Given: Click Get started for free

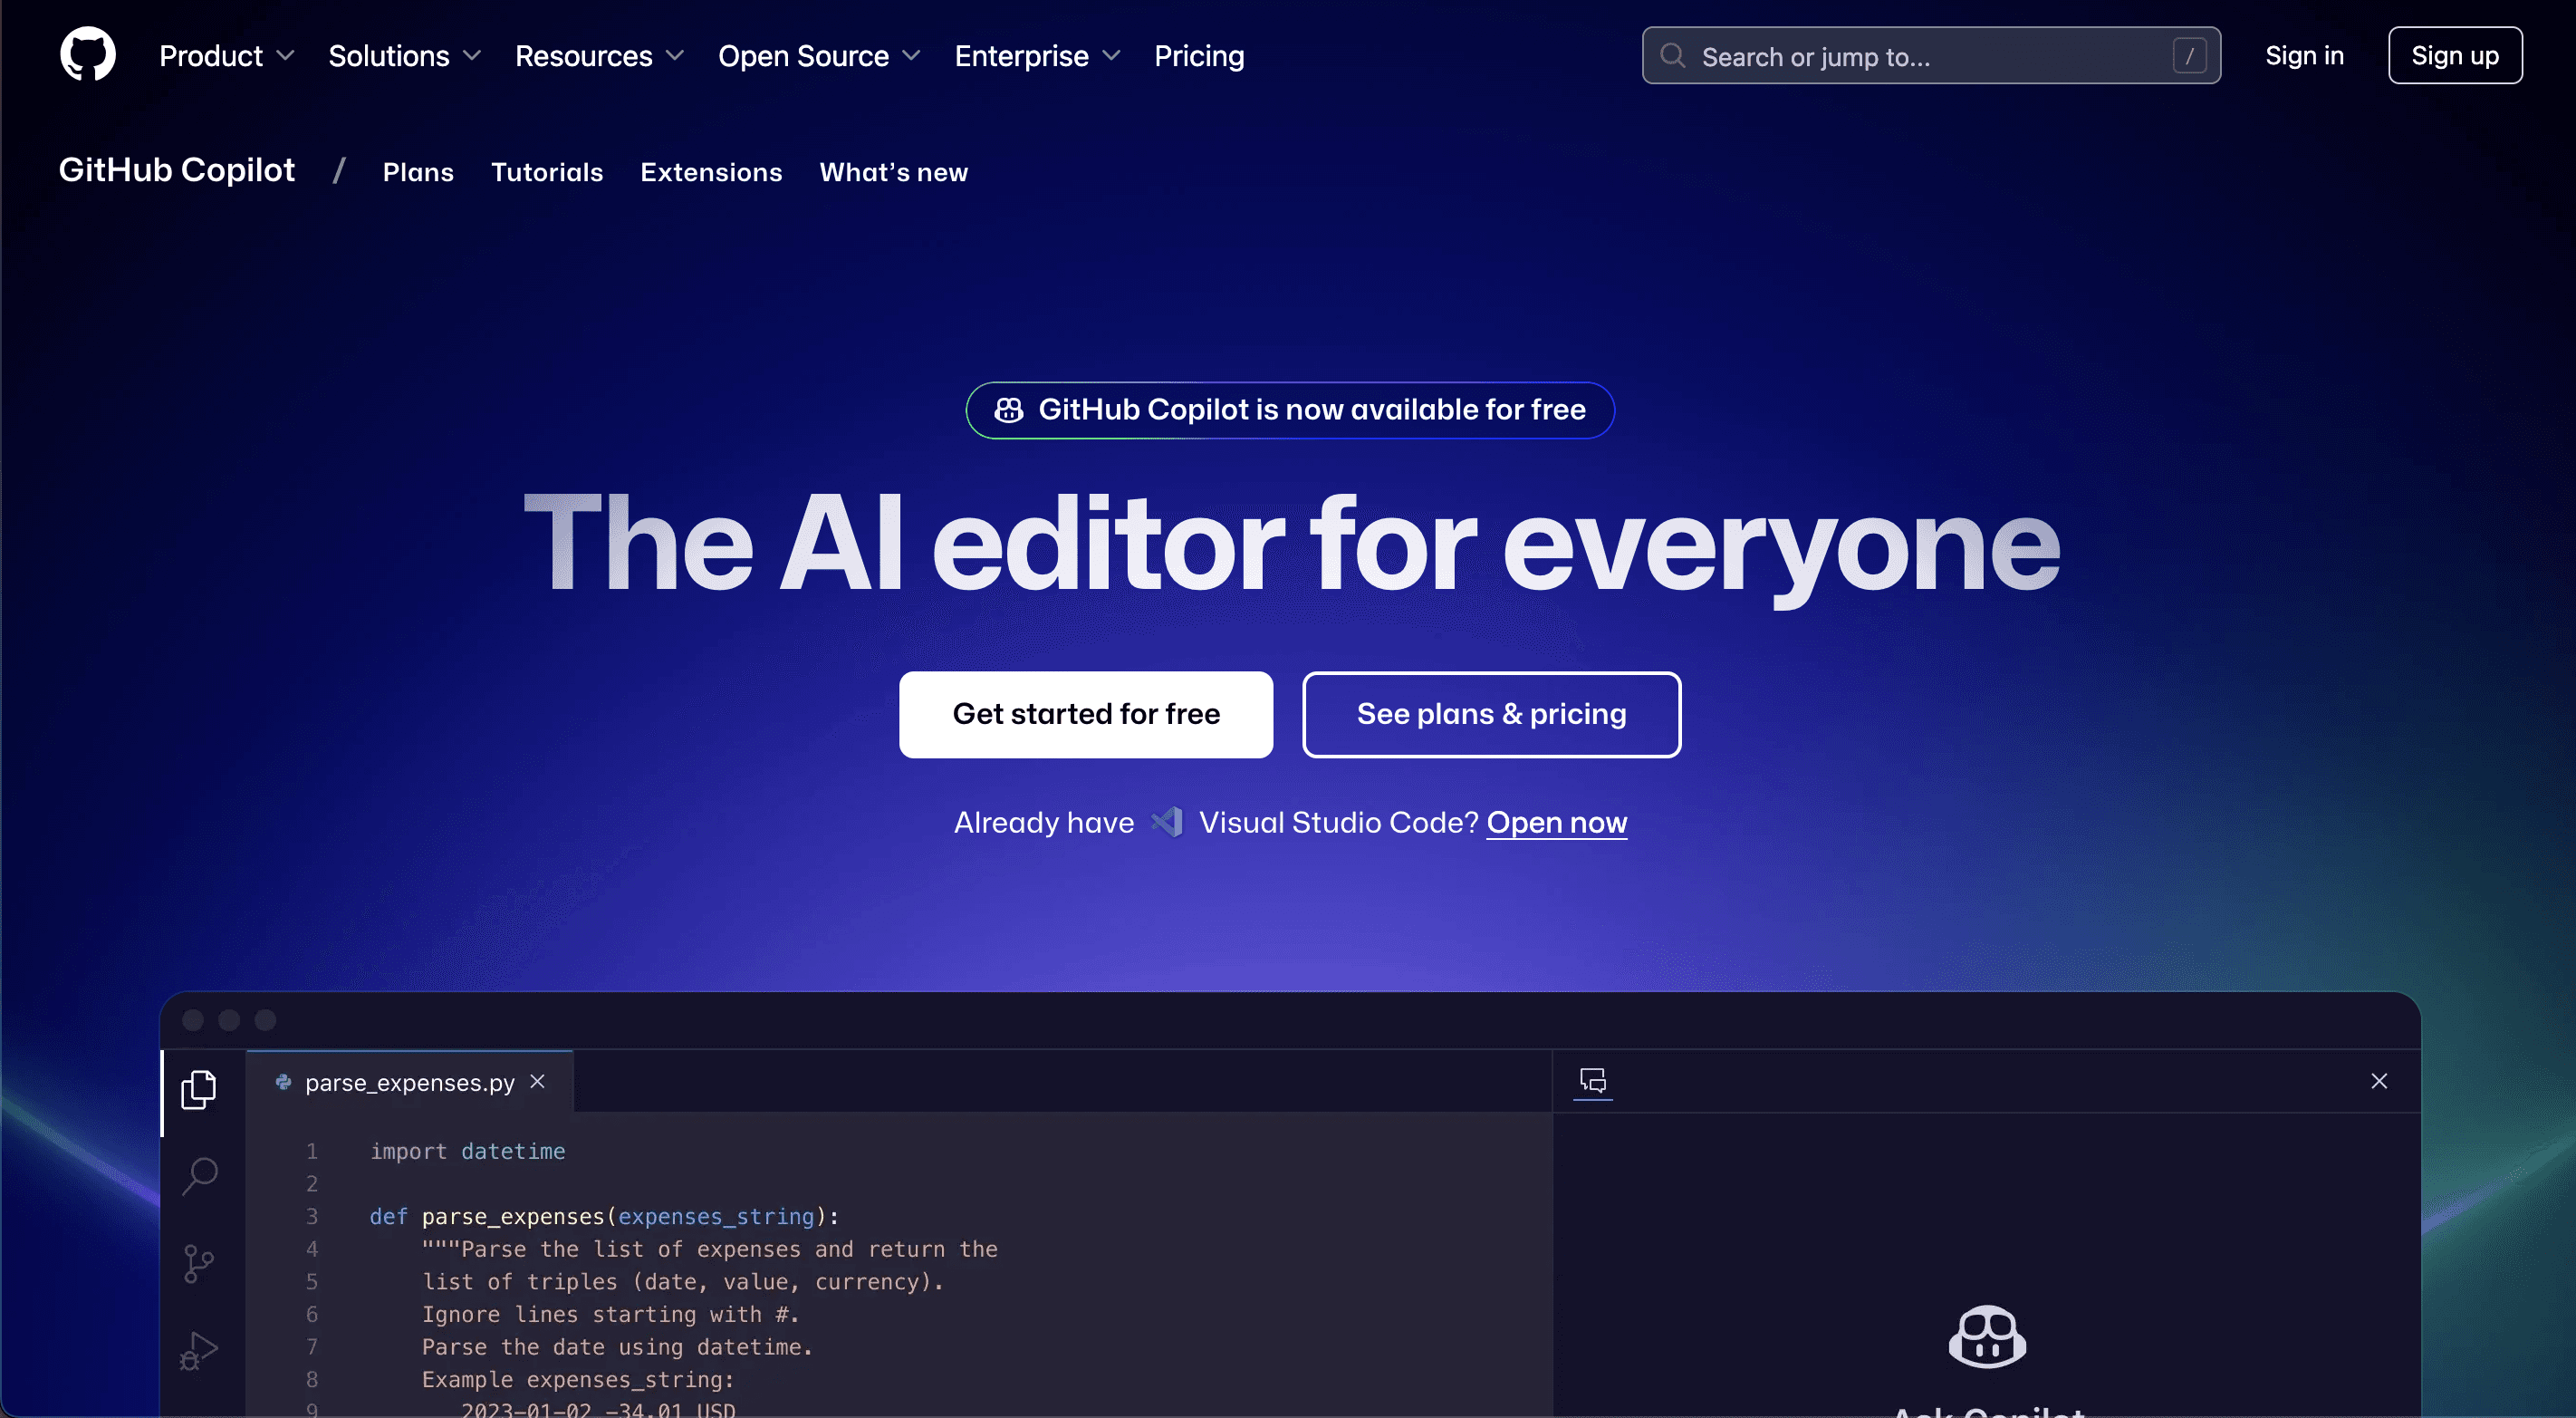Looking at the screenshot, I should point(1086,714).
